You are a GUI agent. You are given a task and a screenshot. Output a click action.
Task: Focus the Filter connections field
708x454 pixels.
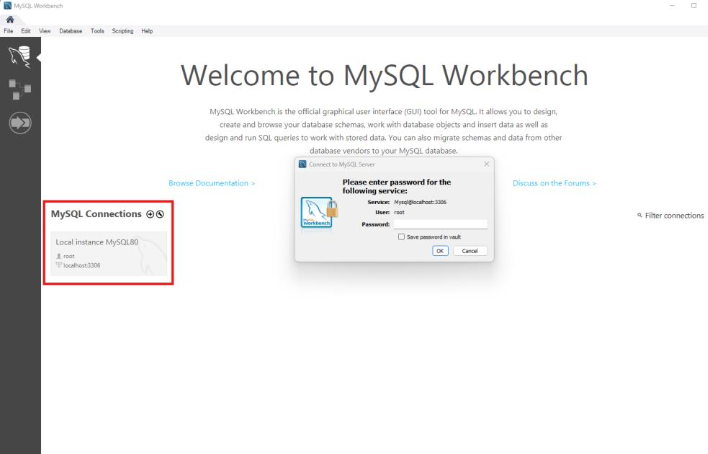coord(674,215)
